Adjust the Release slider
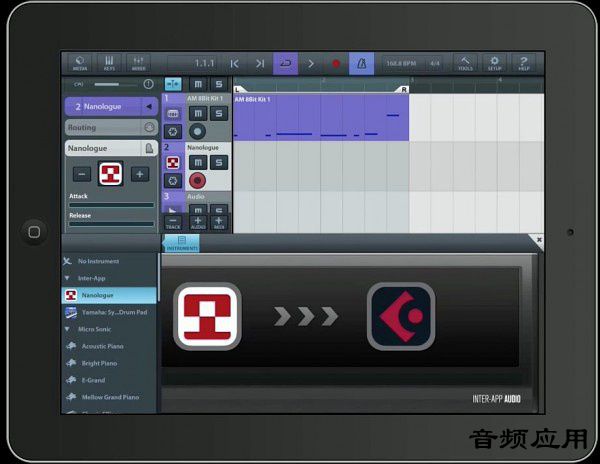 click(x=111, y=224)
